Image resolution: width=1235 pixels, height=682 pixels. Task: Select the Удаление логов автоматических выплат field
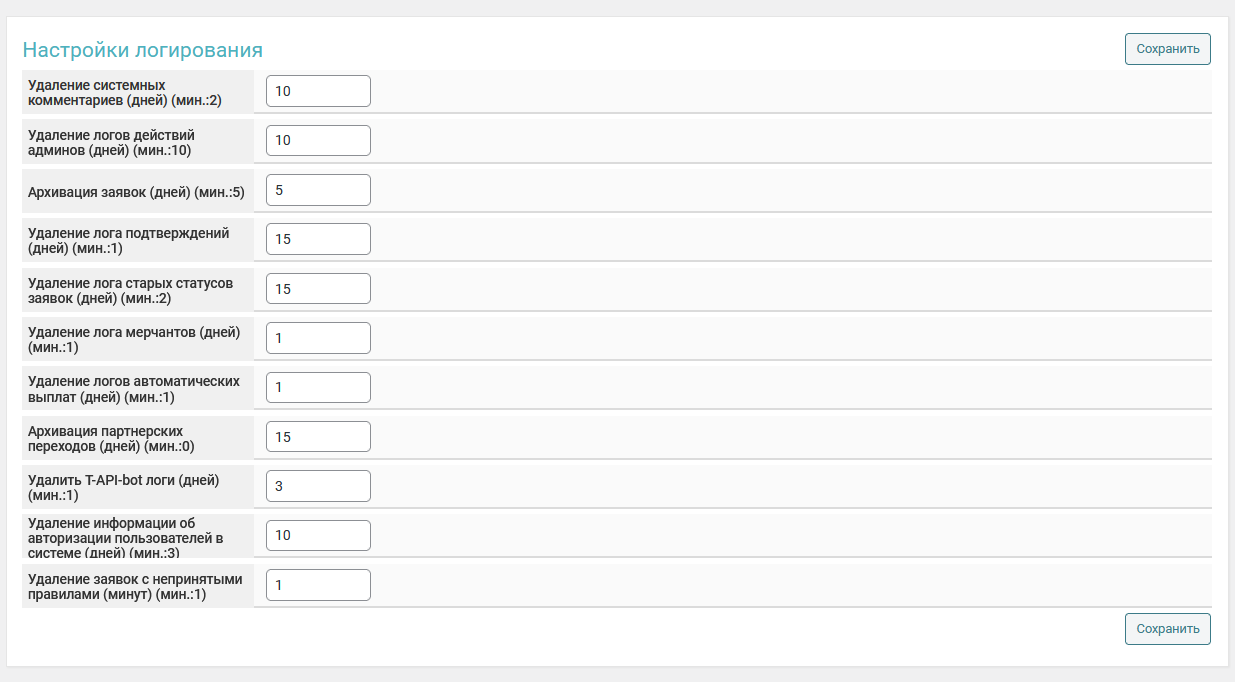(318, 387)
